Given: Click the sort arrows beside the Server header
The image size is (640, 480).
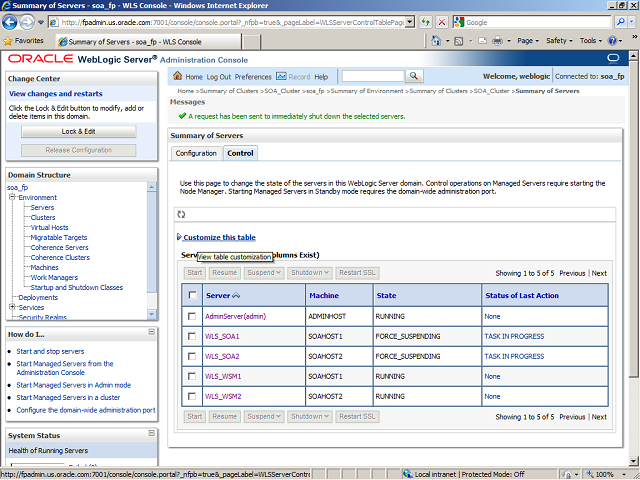Looking at the screenshot, I should [x=237, y=296].
